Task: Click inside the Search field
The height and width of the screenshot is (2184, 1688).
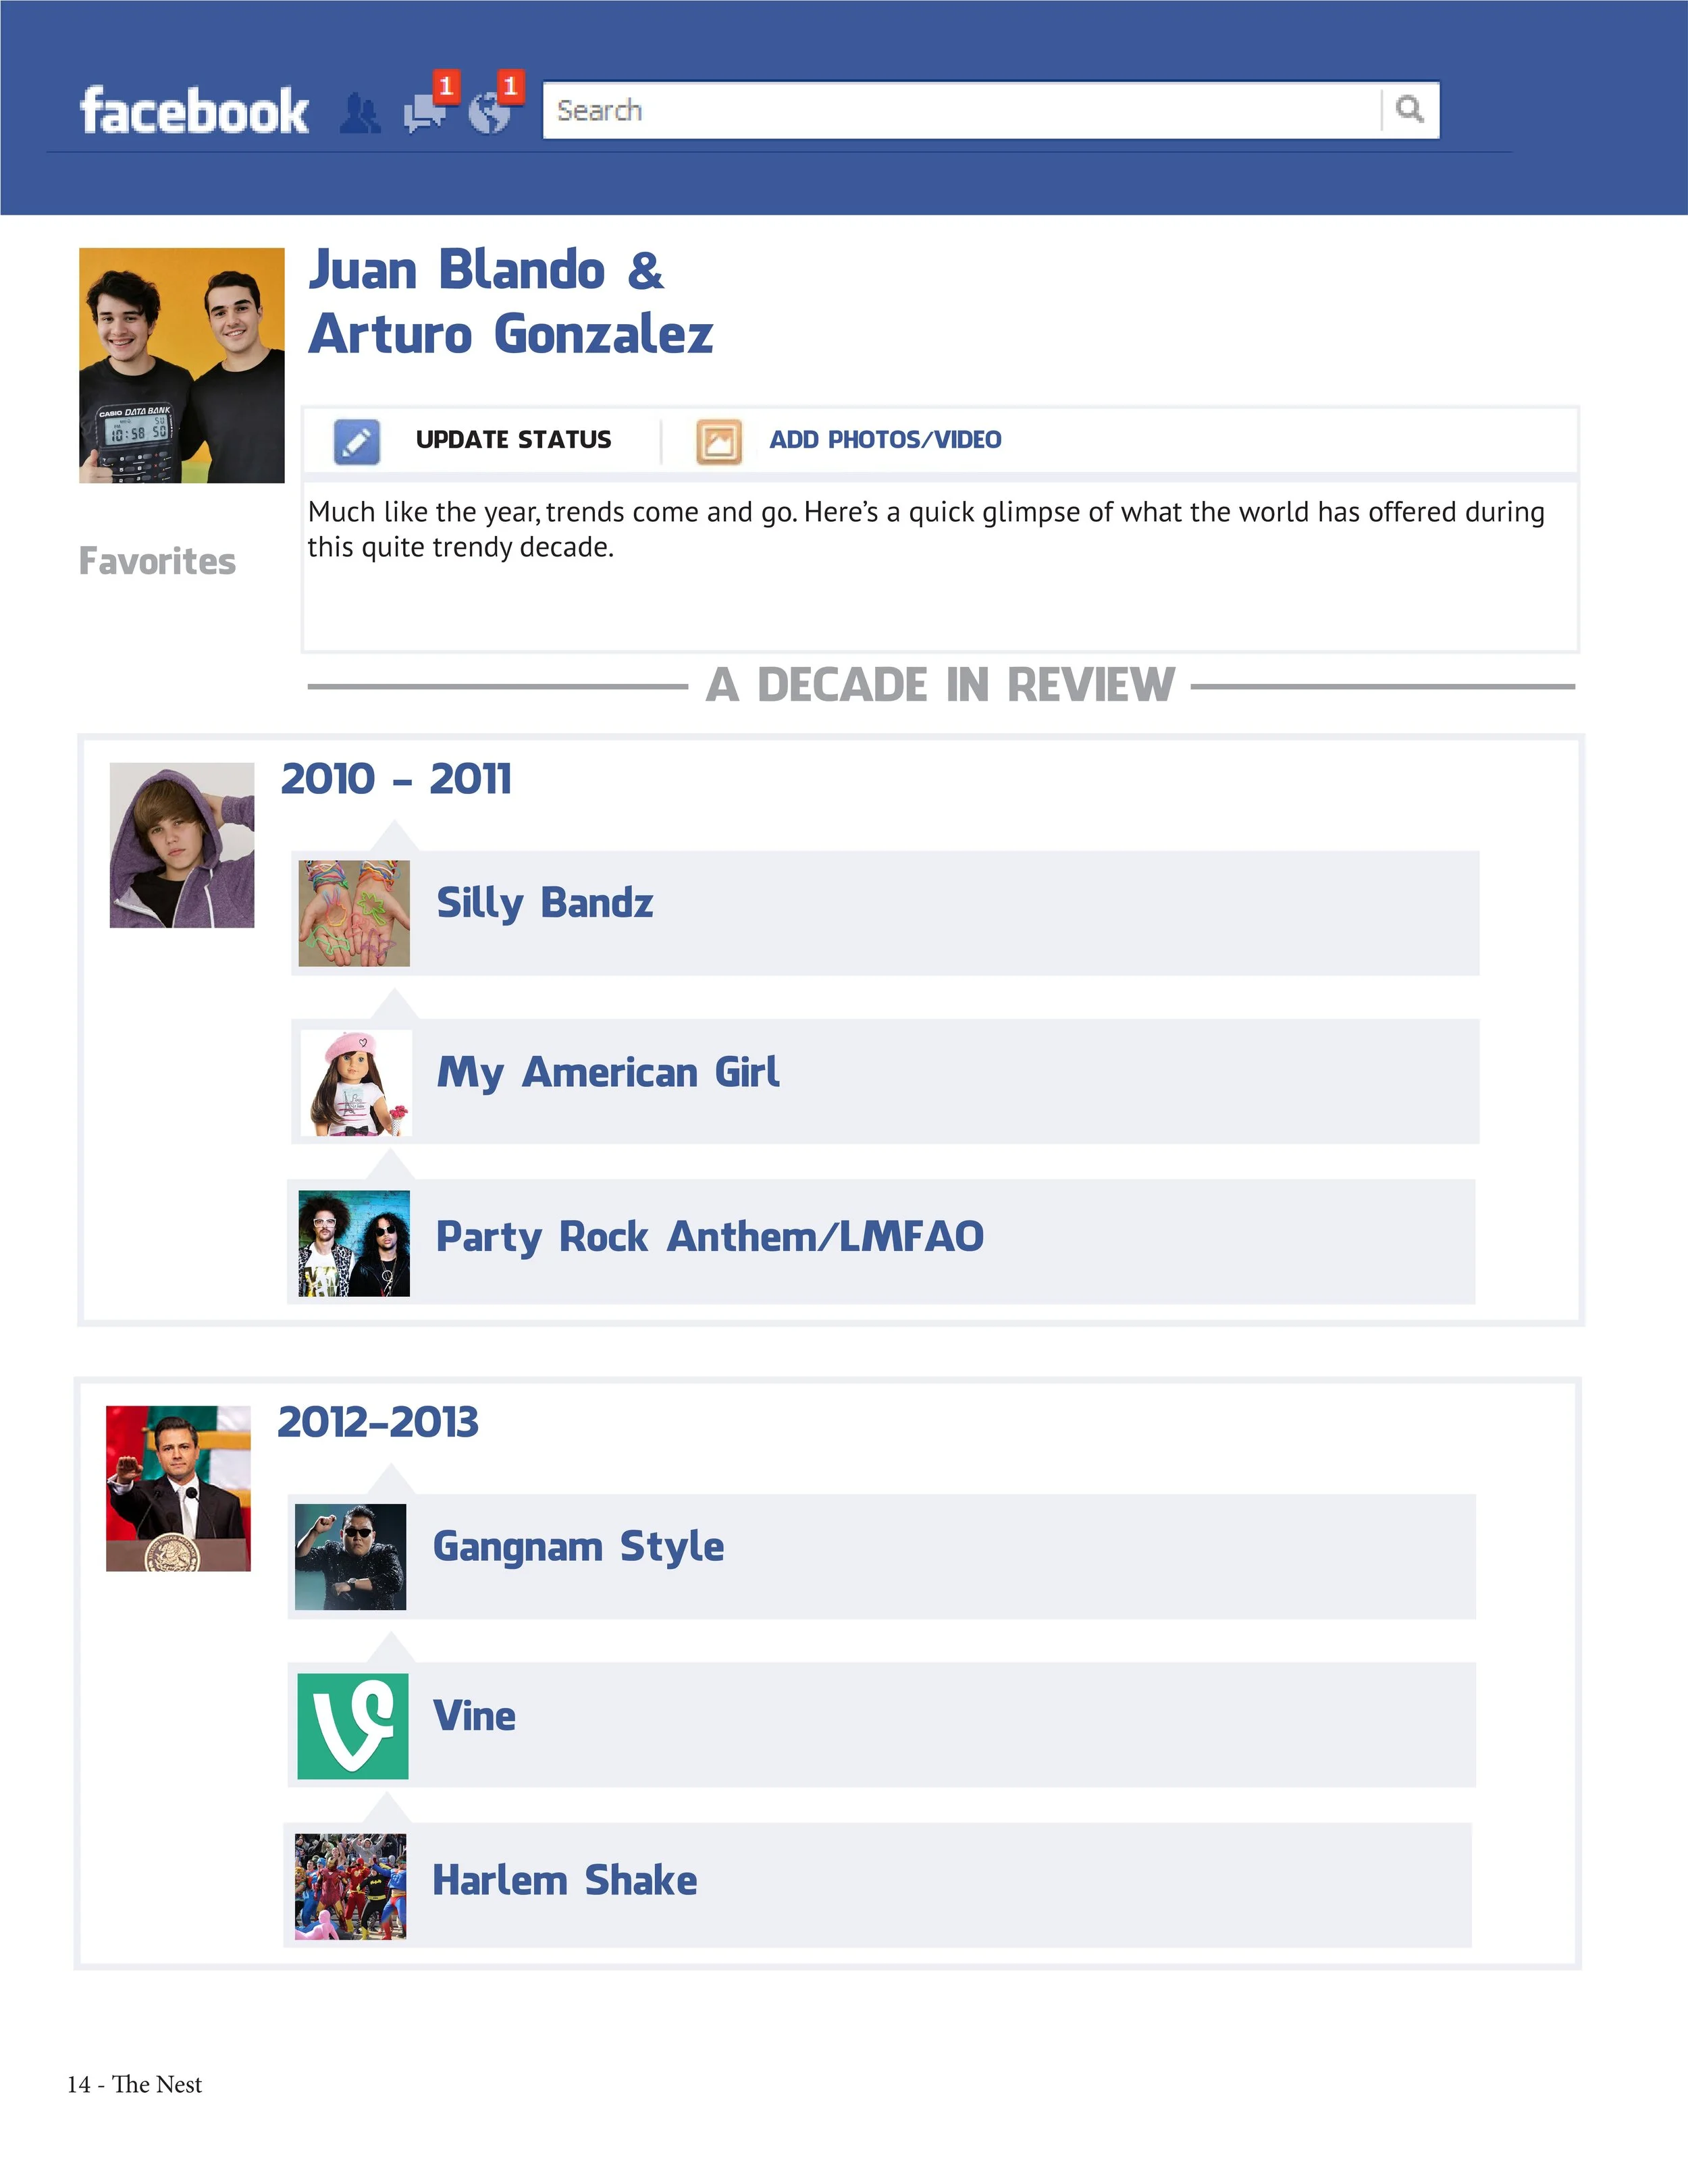Action: coord(960,110)
